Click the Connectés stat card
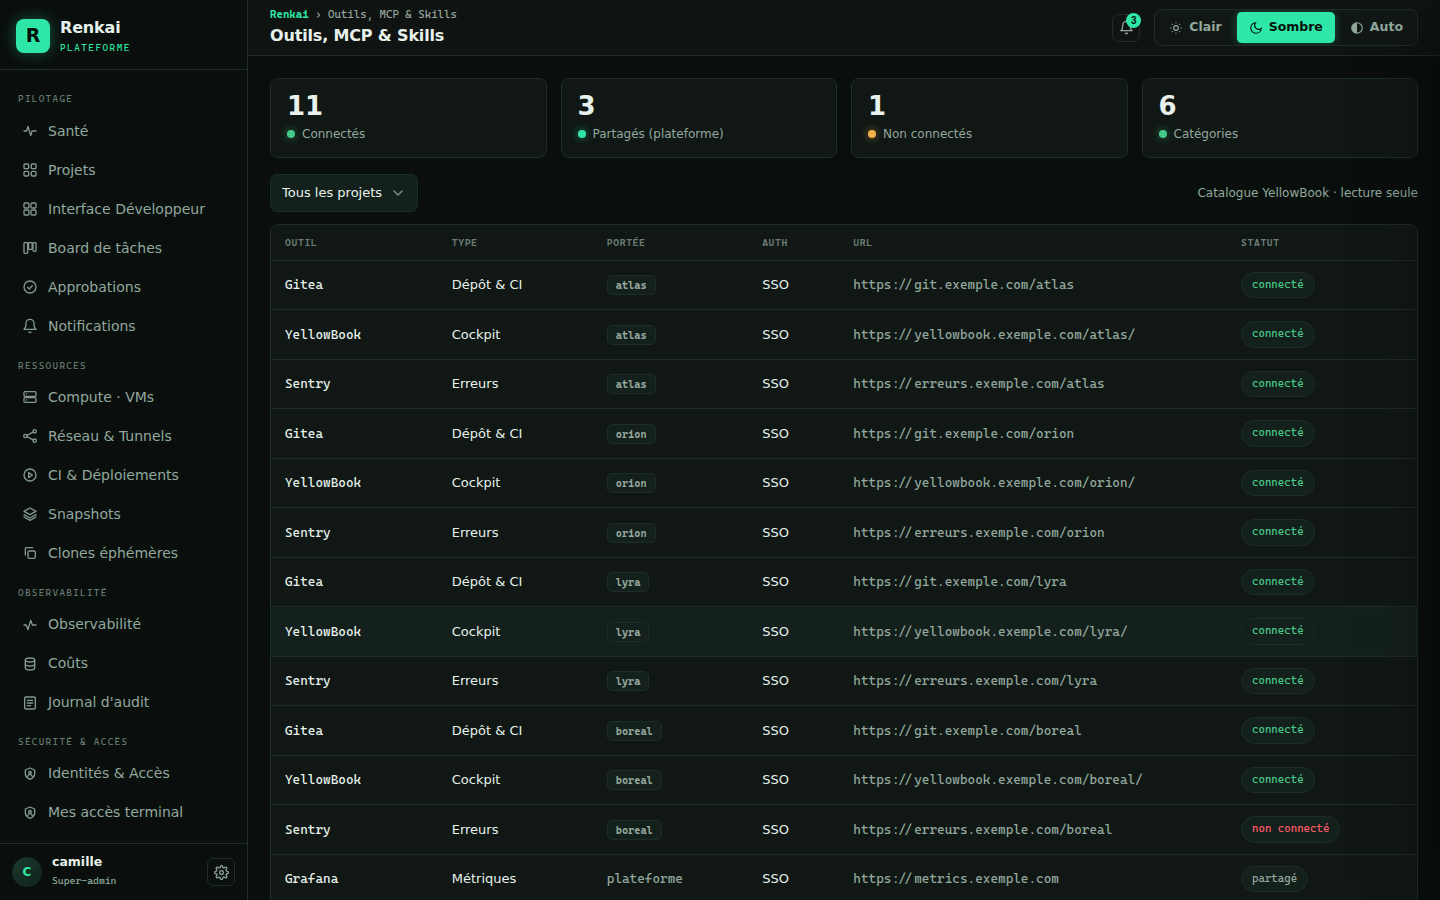Image resolution: width=1440 pixels, height=900 pixels. (x=408, y=118)
